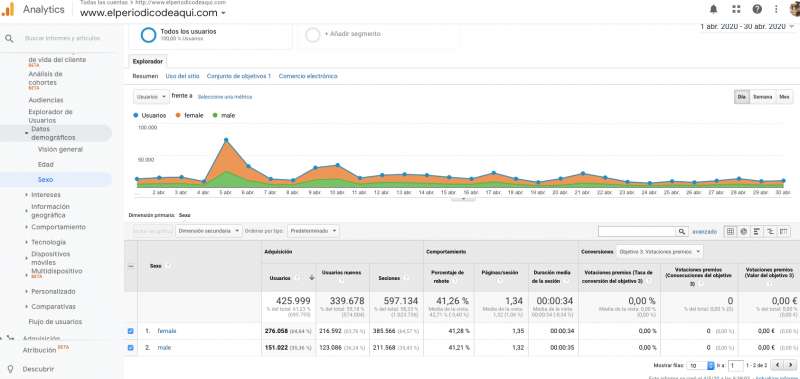The height and width of the screenshot is (379, 800).
Task: Open Dimensión secundaria dropdown
Action: click(x=208, y=231)
